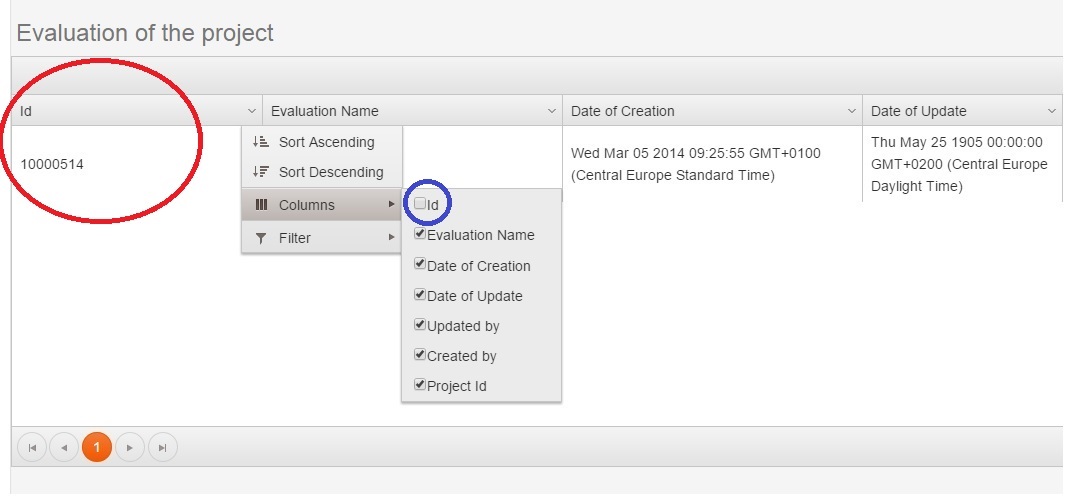The image size is (1065, 496).
Task: Enable the Id column checkbox
Action: 420,204
